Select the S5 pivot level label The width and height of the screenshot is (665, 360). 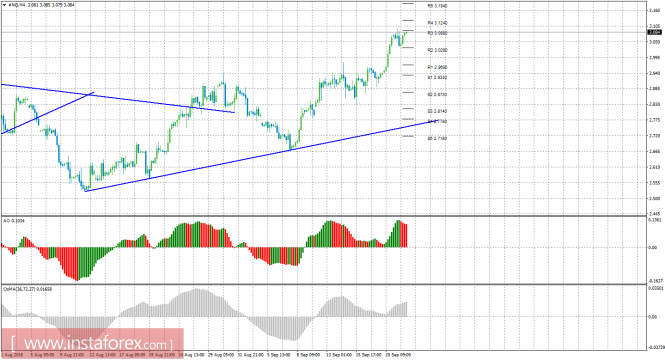click(437, 138)
